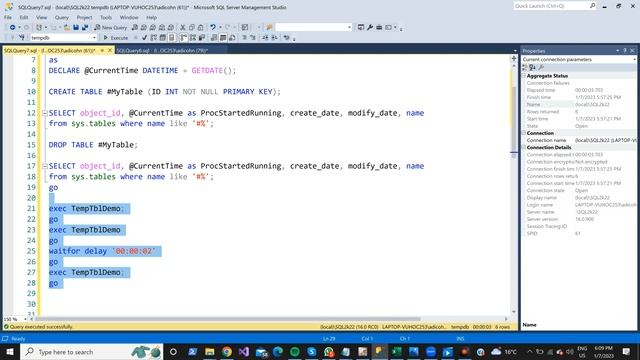
Task: Open the Project menu
Action: (84, 18)
